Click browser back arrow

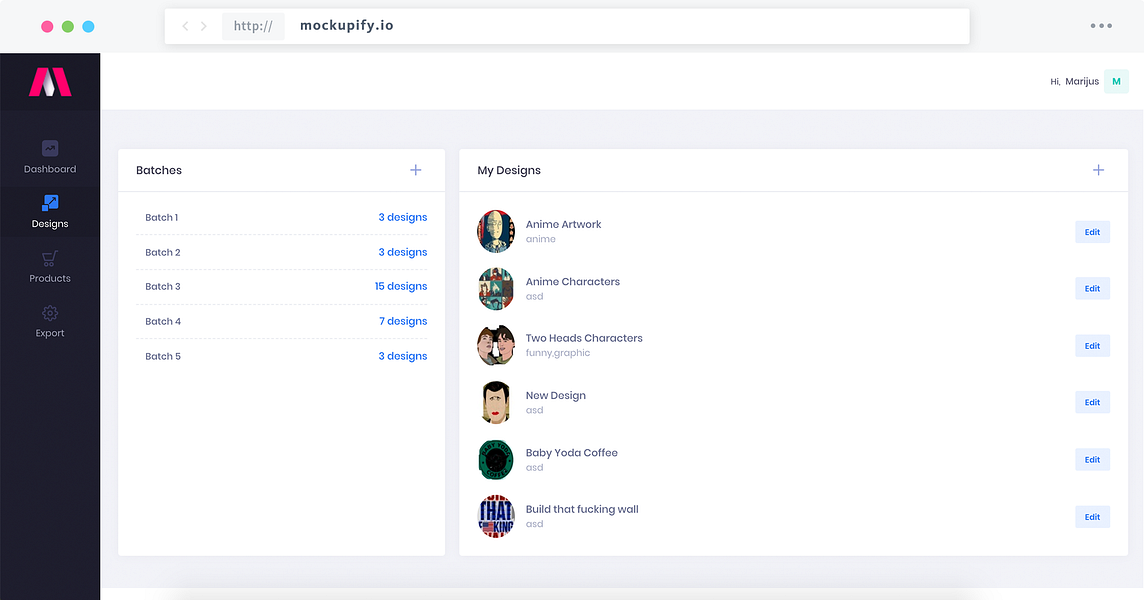pos(185,26)
